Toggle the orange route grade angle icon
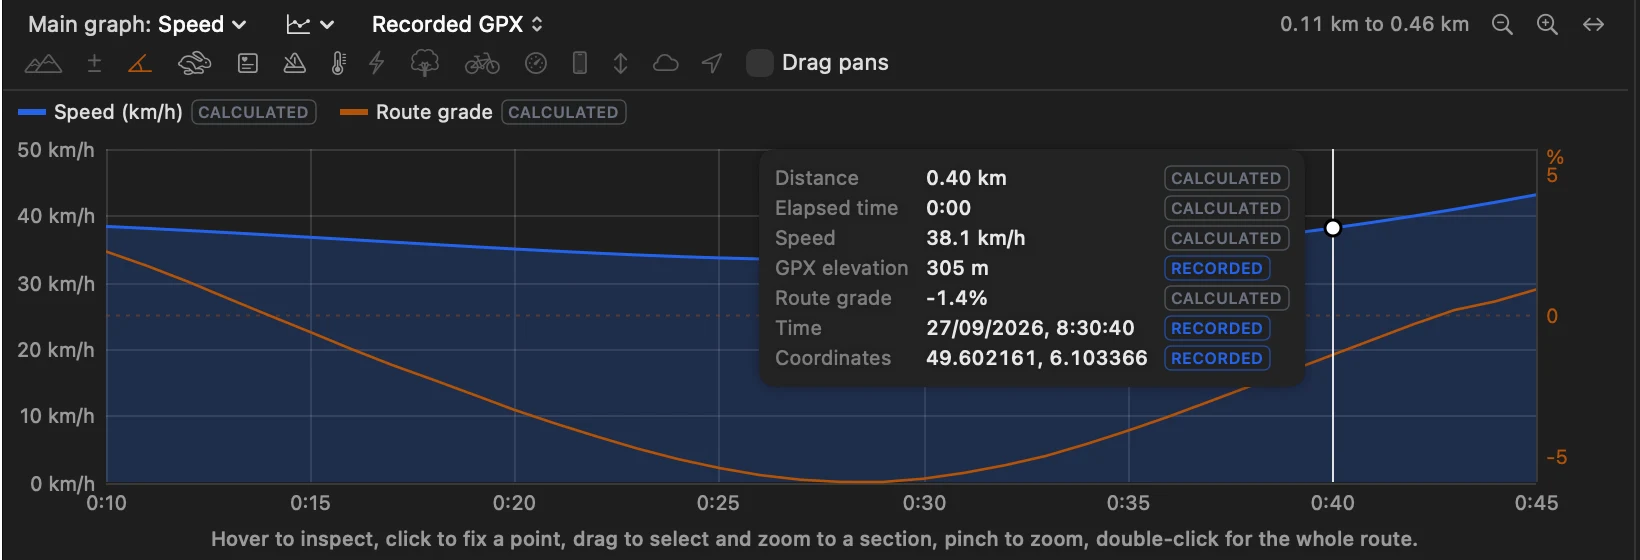 [140, 64]
